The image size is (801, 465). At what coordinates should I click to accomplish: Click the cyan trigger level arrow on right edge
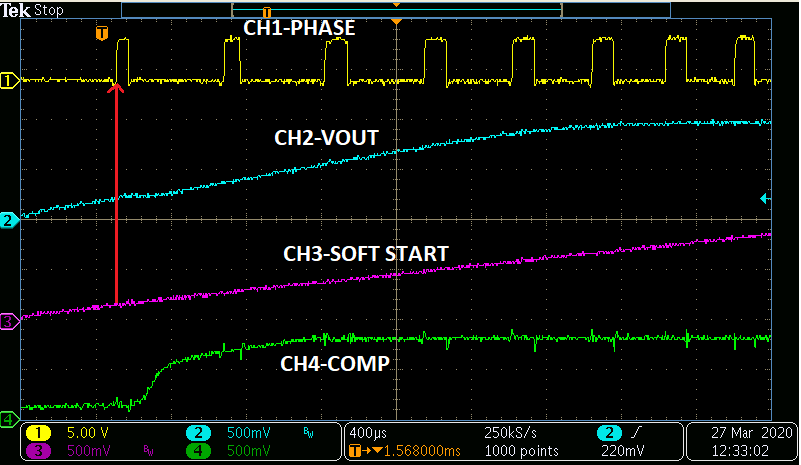point(765,199)
